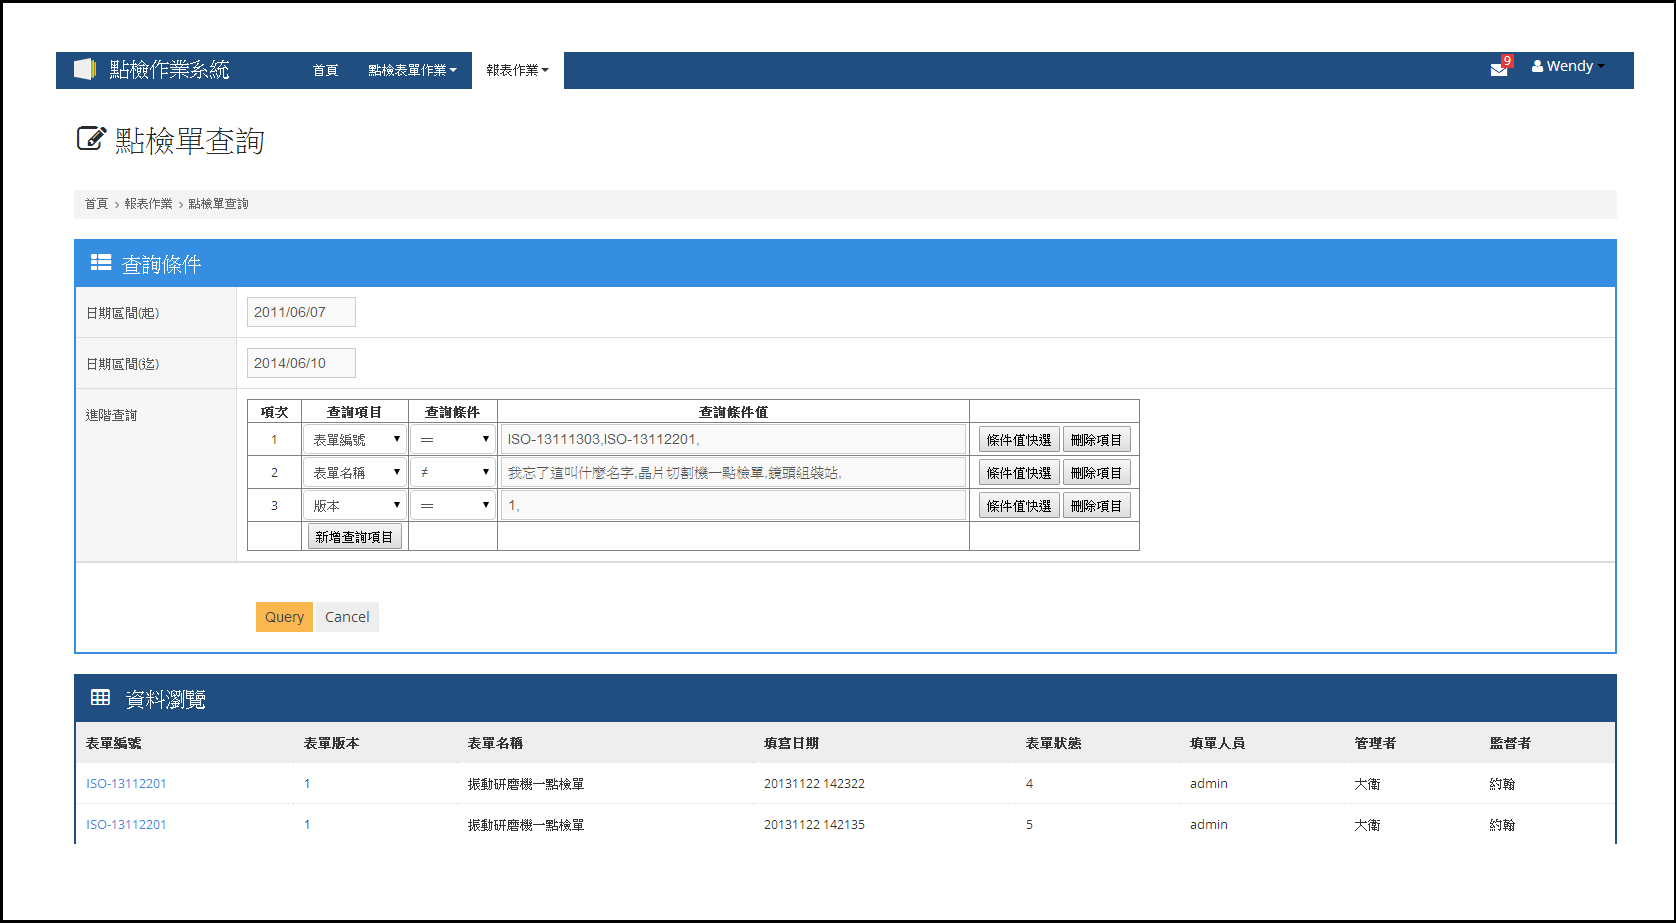The width and height of the screenshot is (1676, 924).
Task: Click the grid icon in the 資料瀏覽 panel header
Action: (x=100, y=697)
